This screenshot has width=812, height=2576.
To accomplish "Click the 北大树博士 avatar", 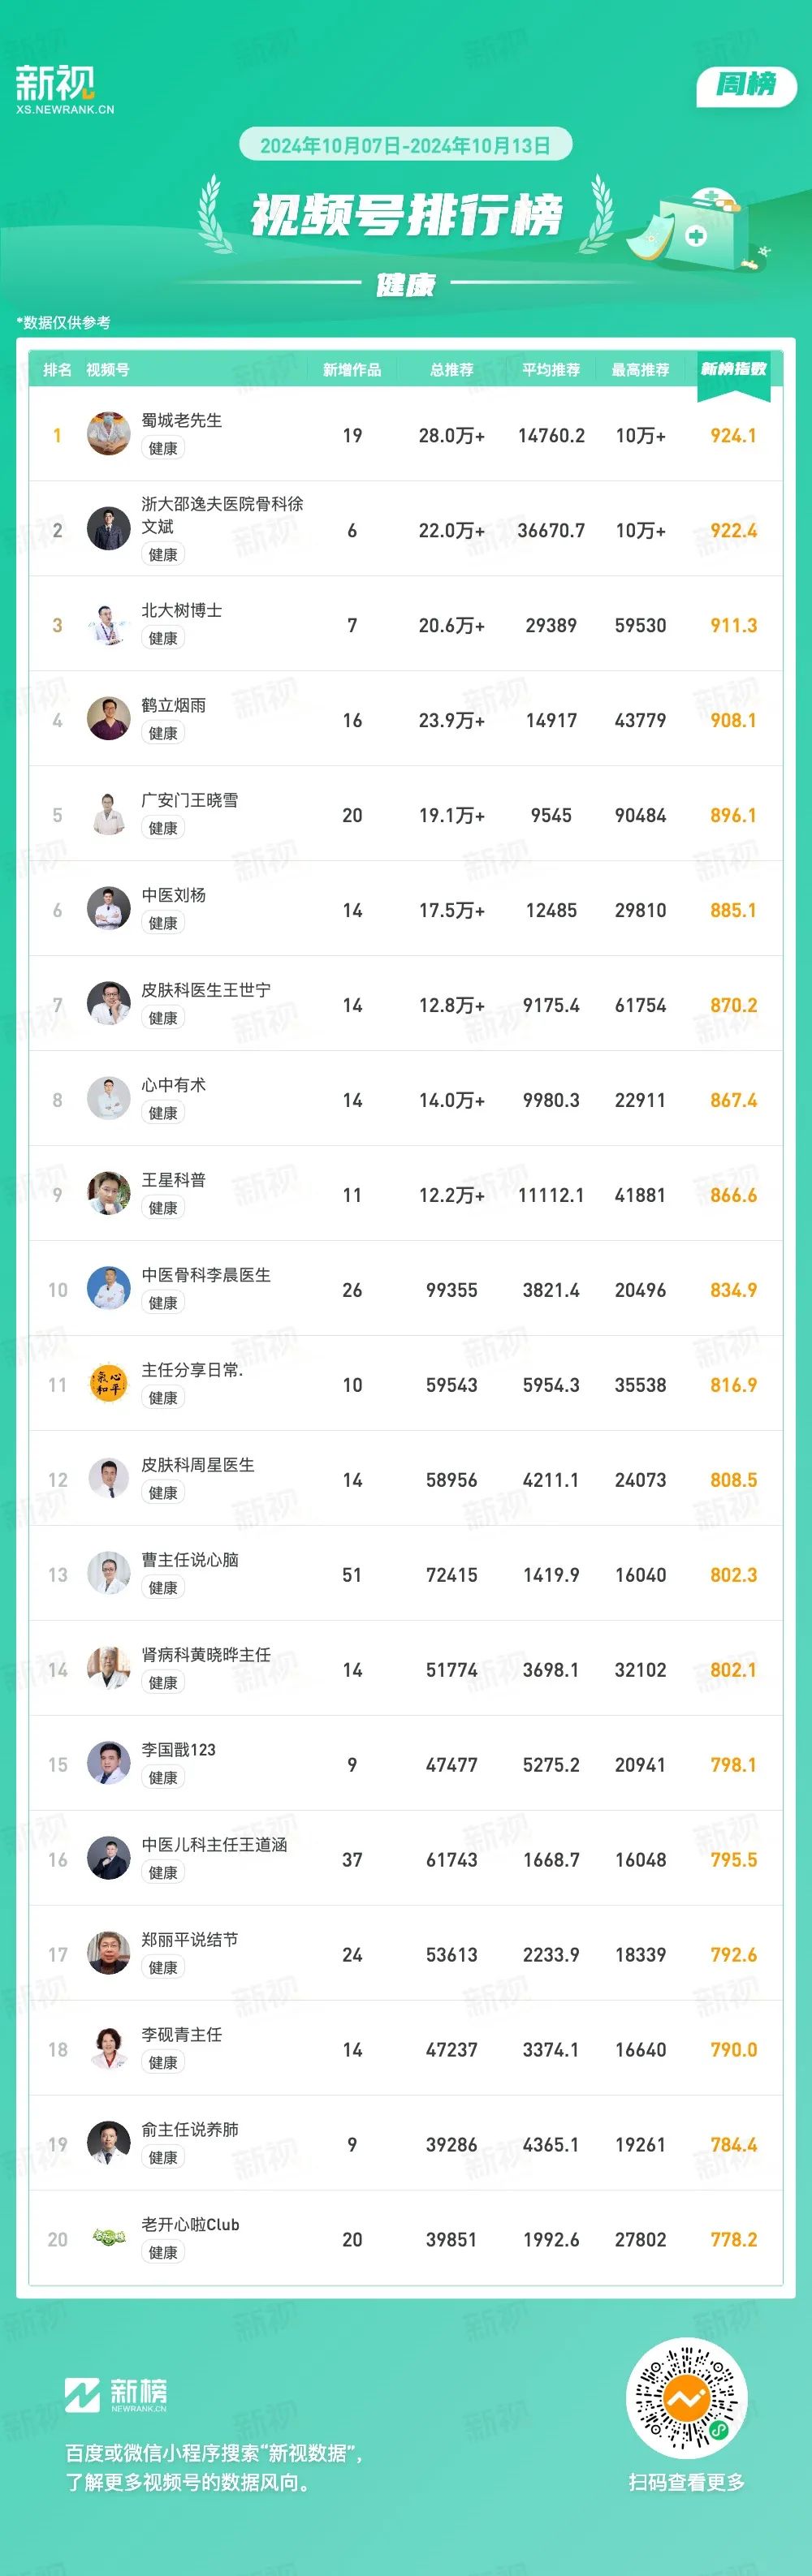I will pyautogui.click(x=108, y=624).
